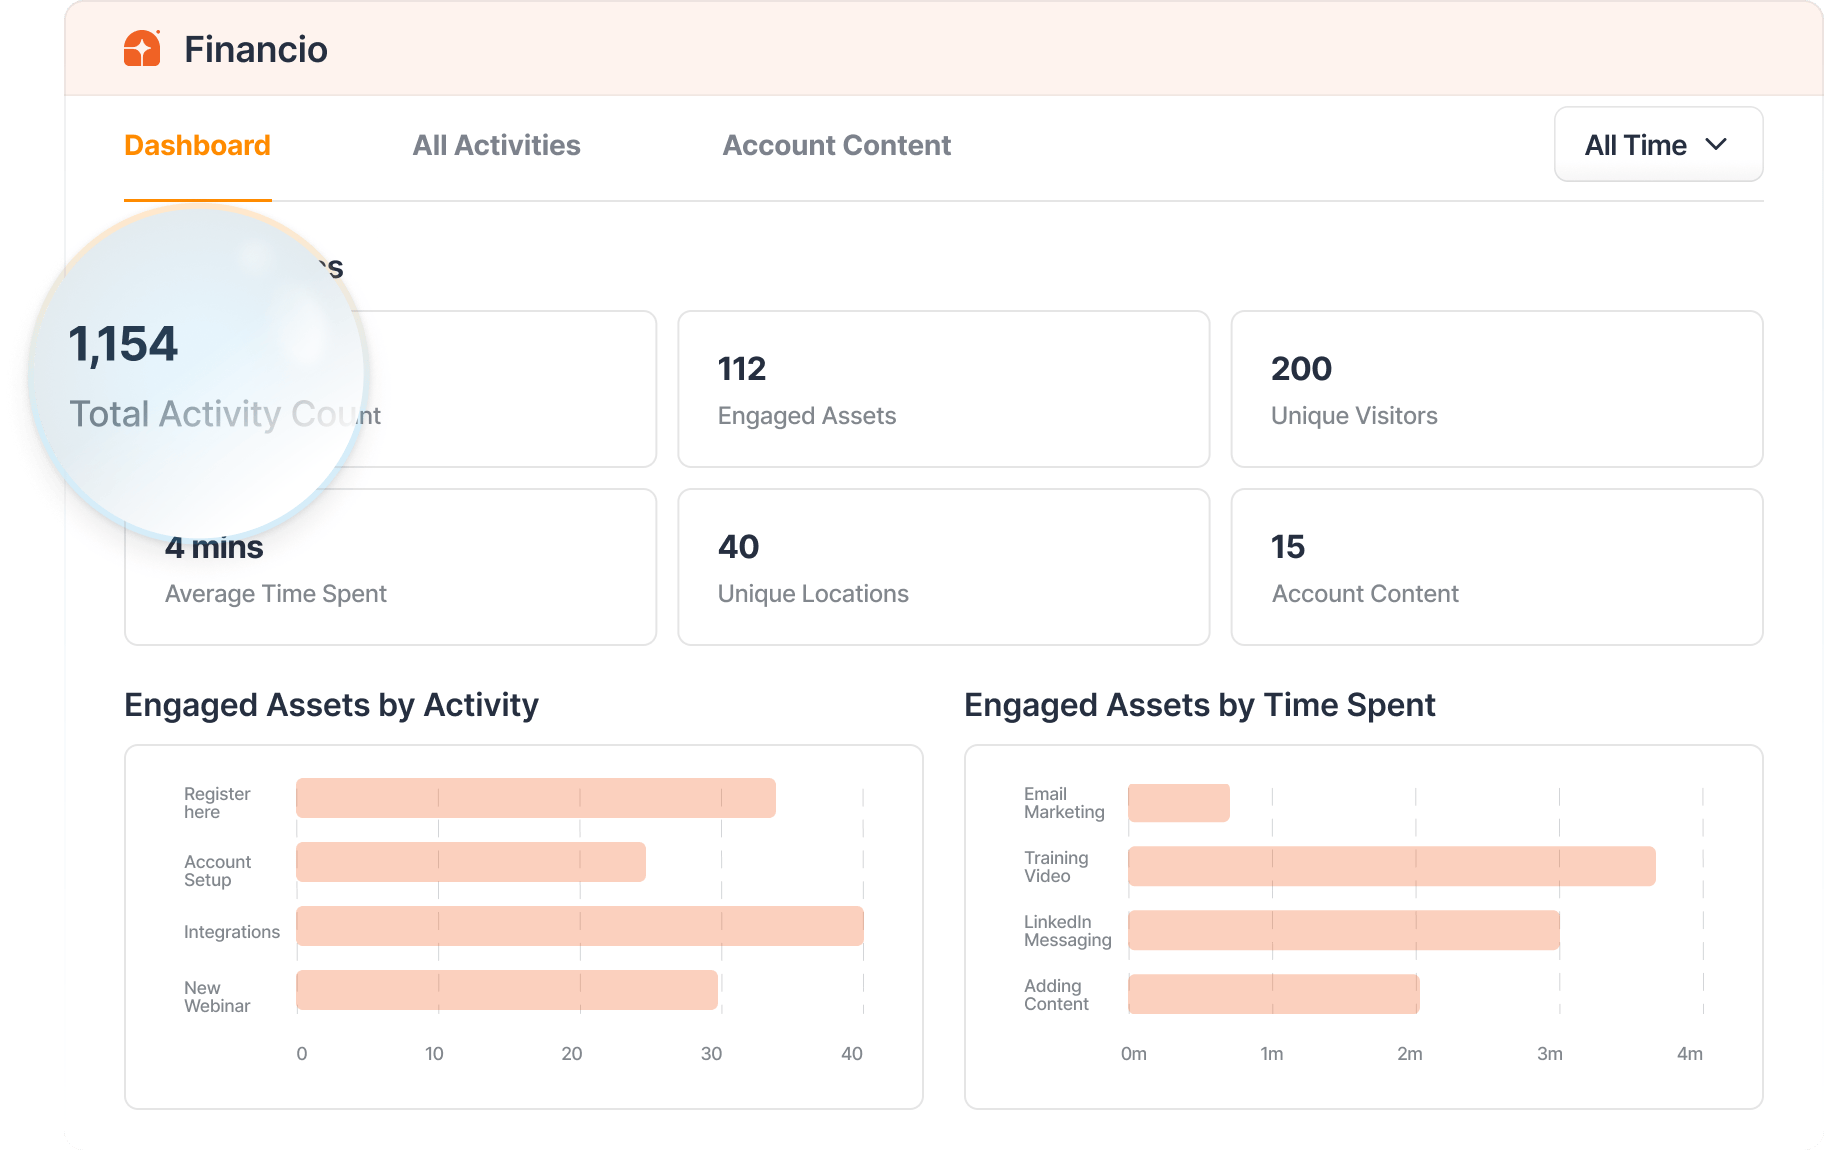
Task: Click the Register here bar in chart
Action: [x=535, y=798]
